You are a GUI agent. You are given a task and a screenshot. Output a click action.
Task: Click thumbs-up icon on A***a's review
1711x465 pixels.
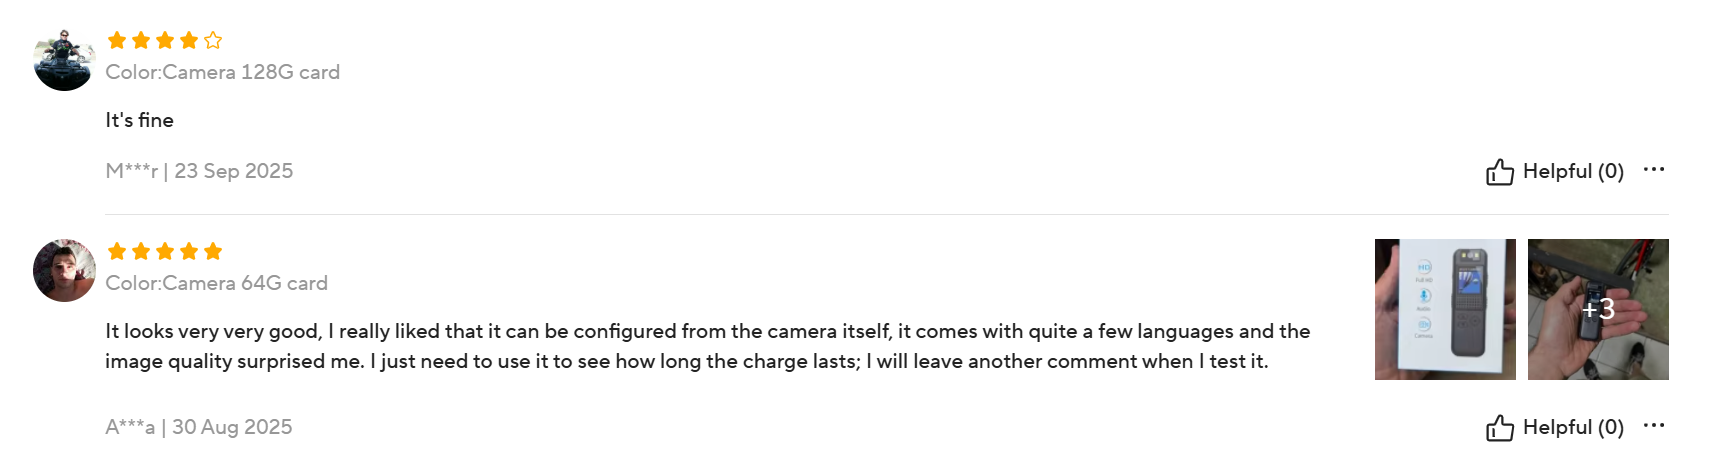tap(1499, 428)
